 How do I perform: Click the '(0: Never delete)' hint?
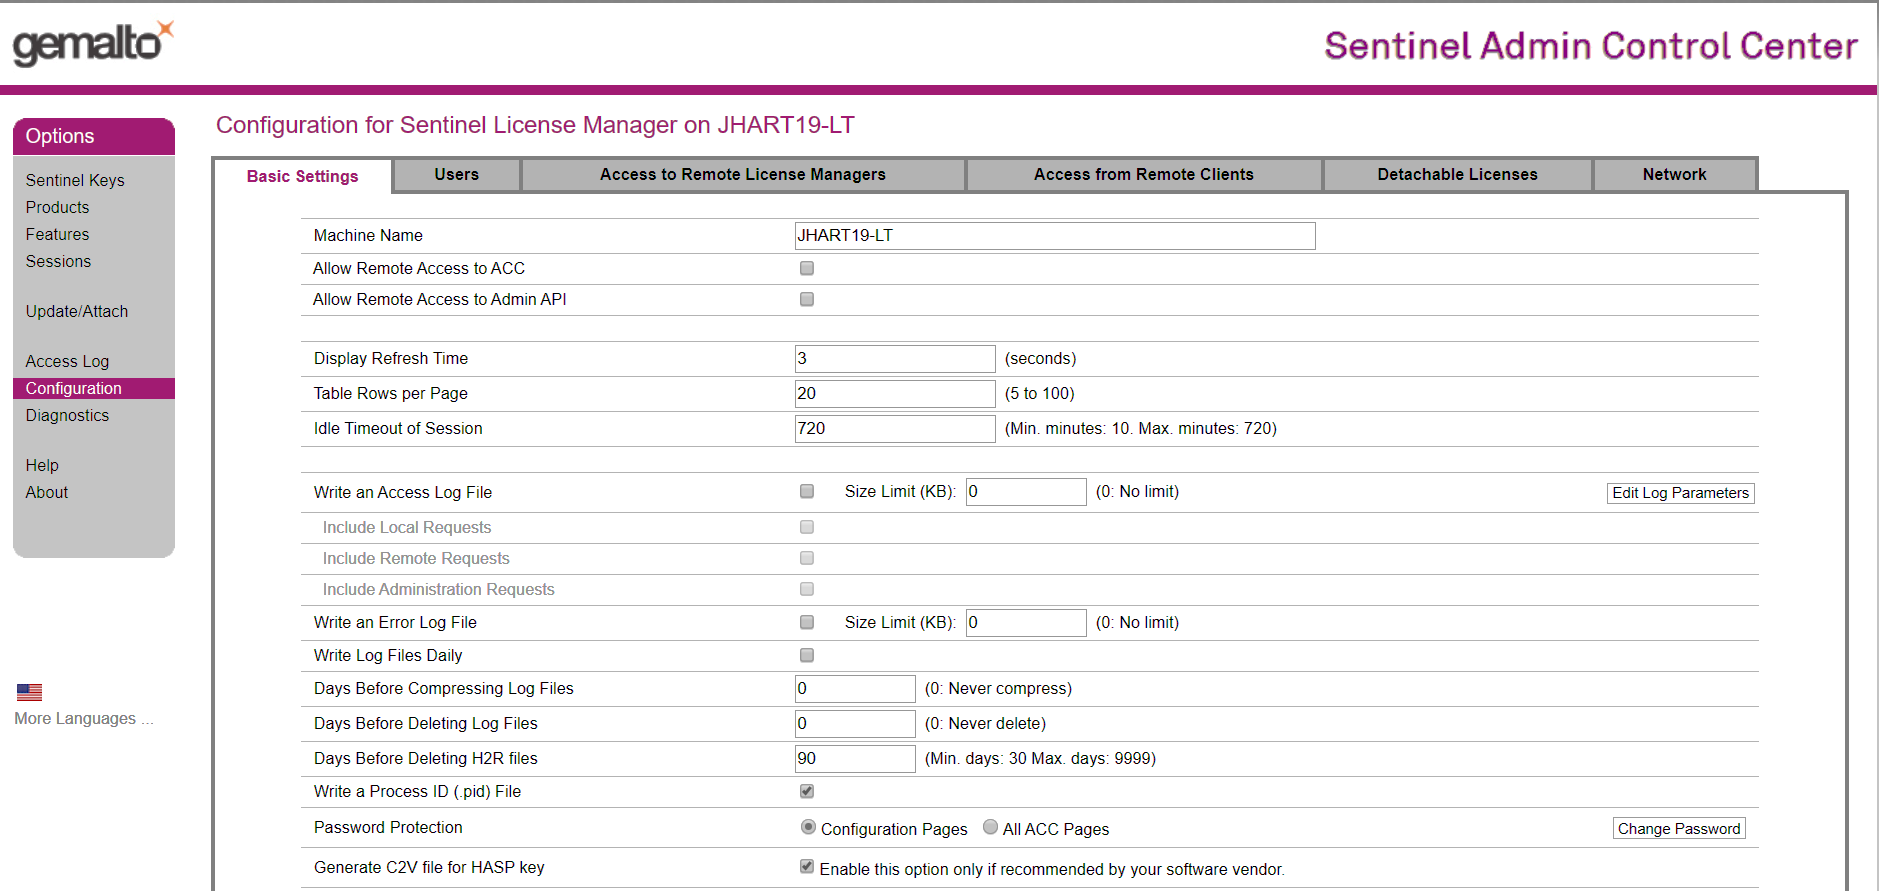(985, 723)
